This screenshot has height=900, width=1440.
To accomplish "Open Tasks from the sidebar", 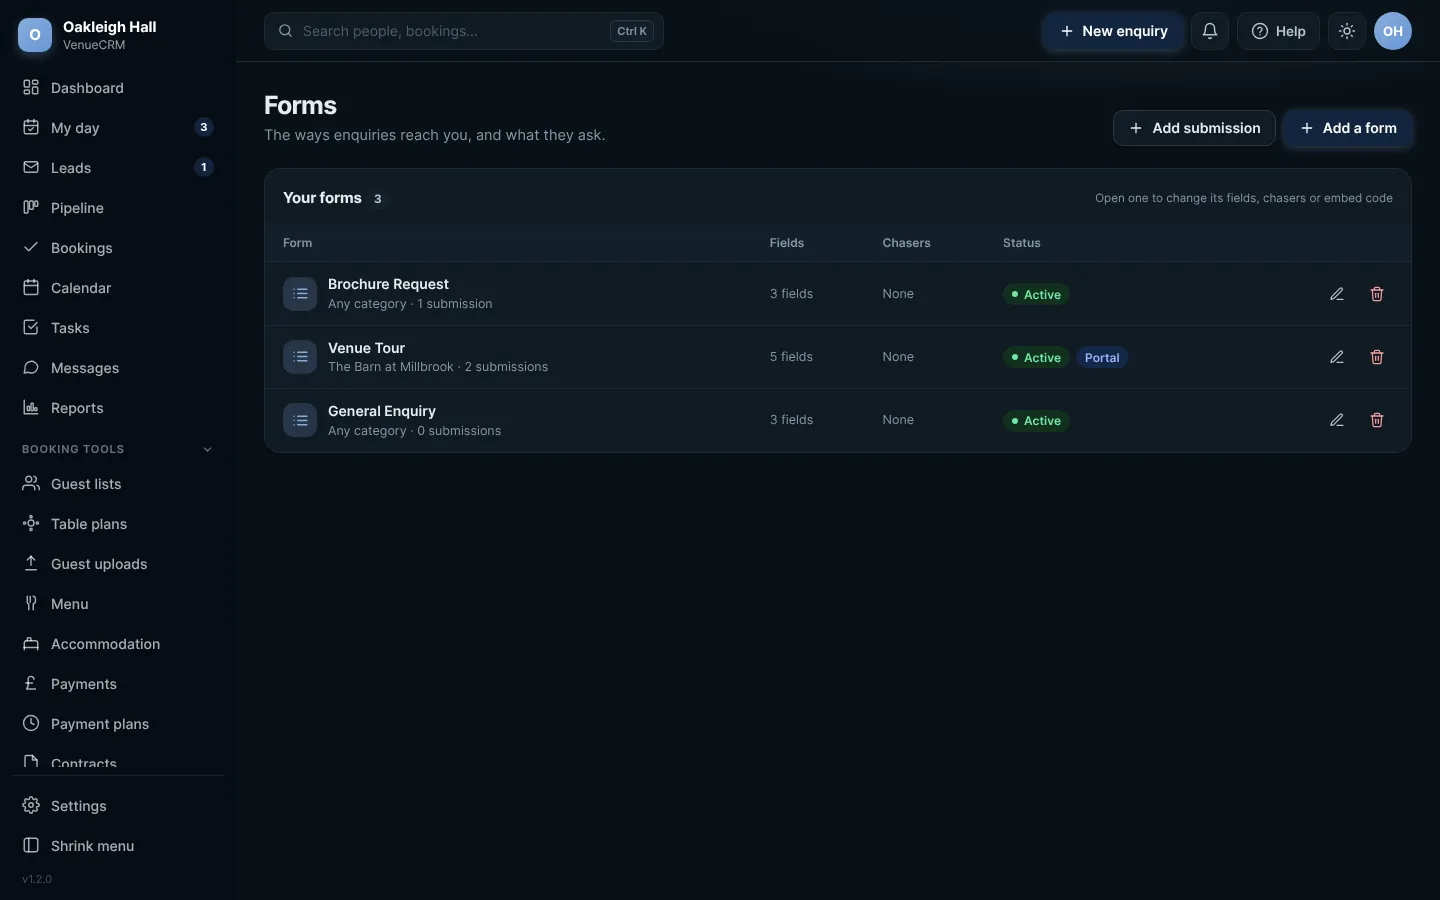I will [x=118, y=328].
